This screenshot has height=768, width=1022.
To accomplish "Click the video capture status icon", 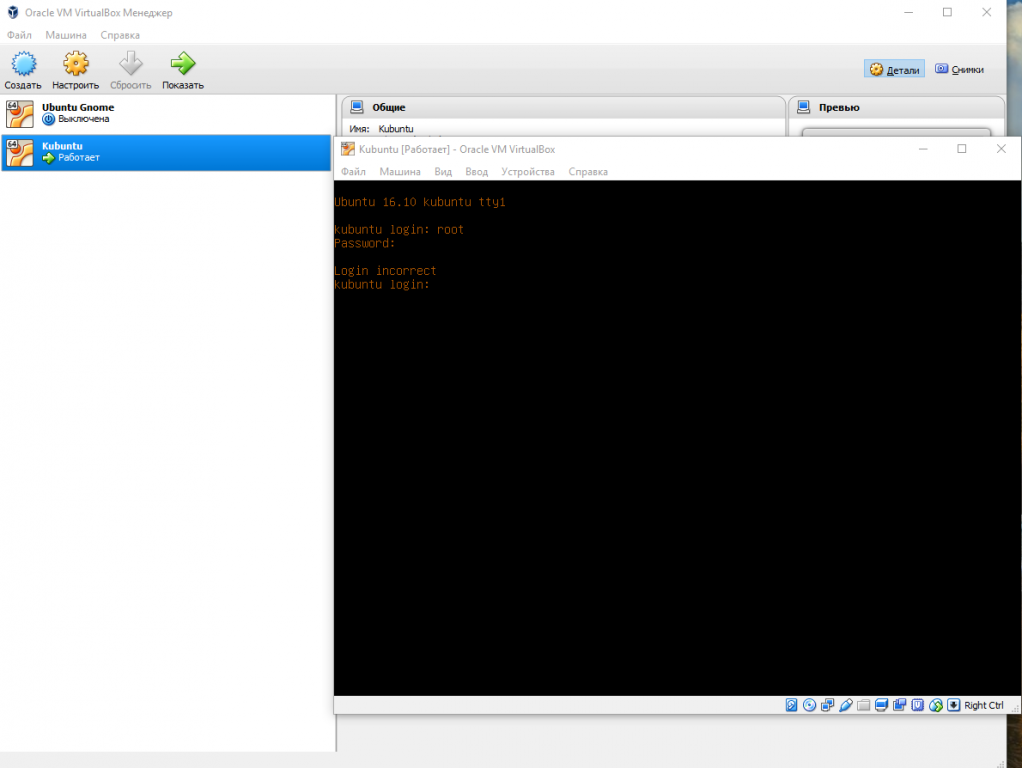I will coord(899,705).
